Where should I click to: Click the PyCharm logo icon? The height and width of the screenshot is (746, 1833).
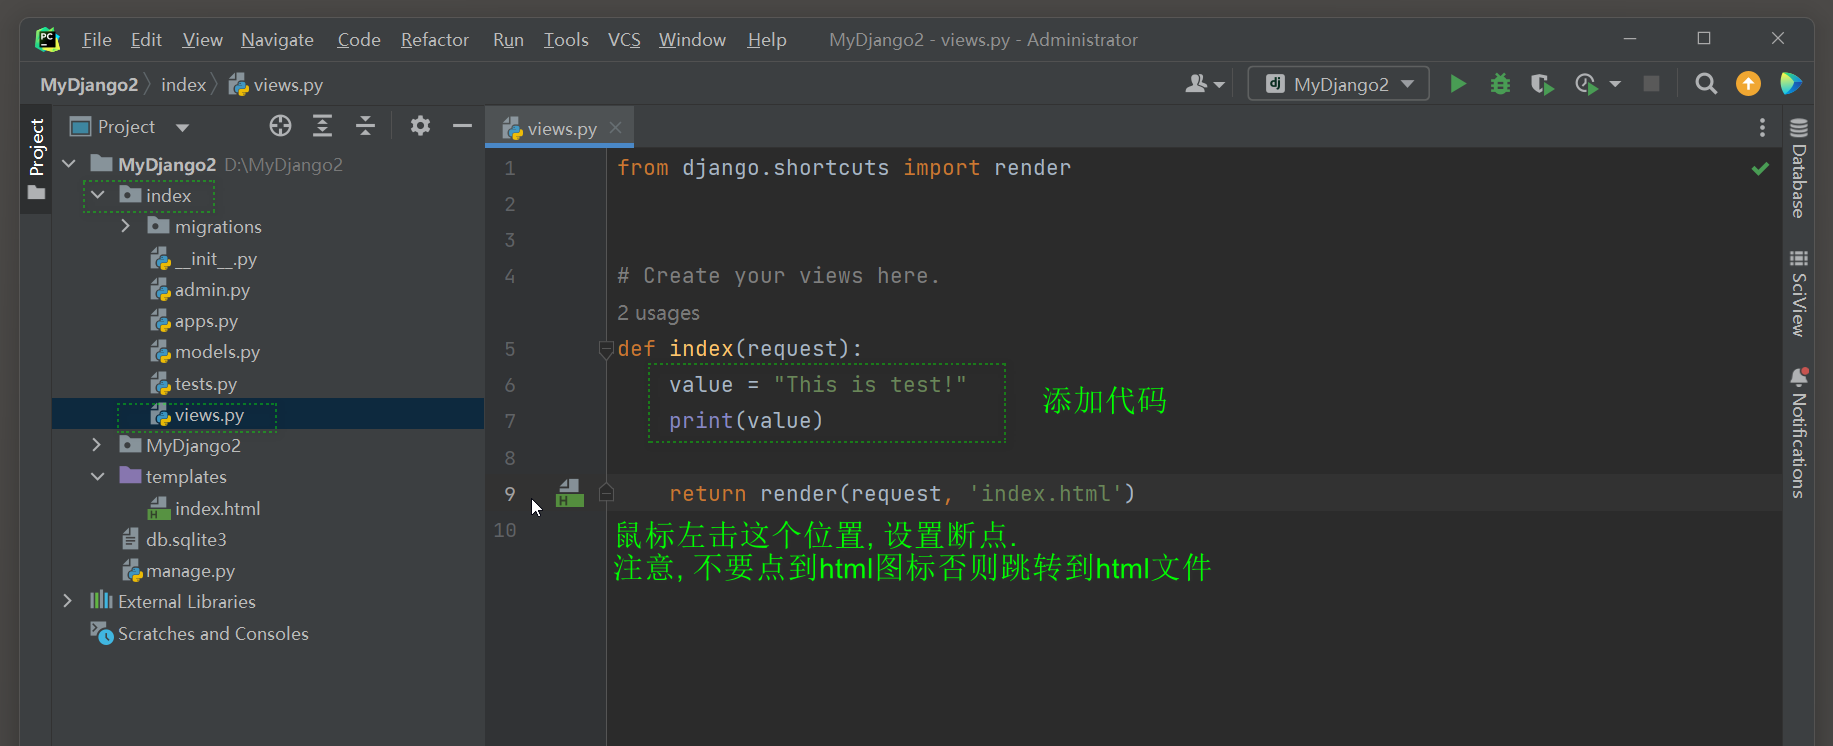click(47, 40)
